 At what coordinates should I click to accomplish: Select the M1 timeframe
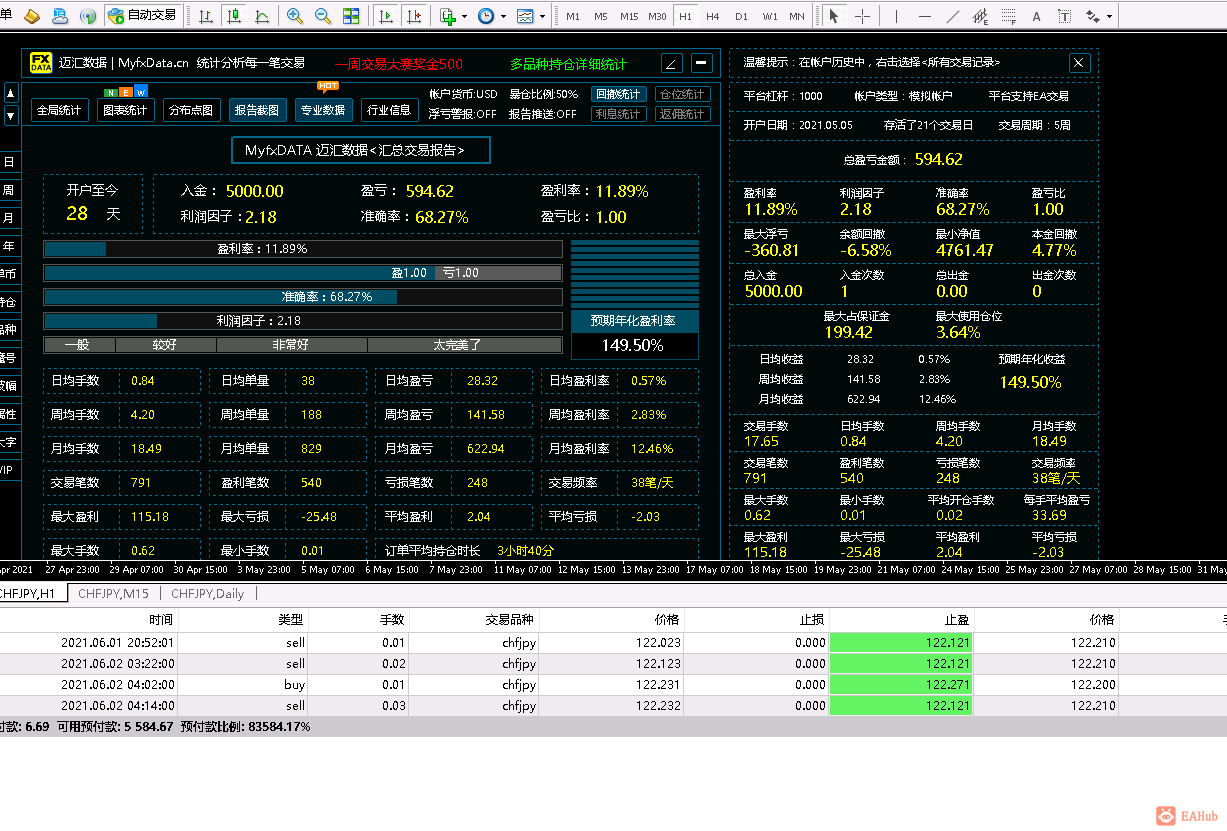pyautogui.click(x=573, y=16)
